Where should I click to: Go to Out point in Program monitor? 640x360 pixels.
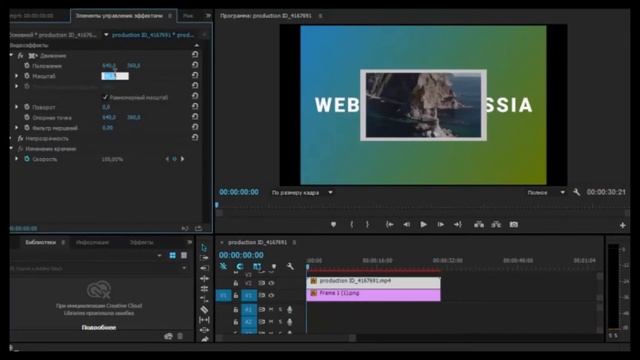coord(458,224)
